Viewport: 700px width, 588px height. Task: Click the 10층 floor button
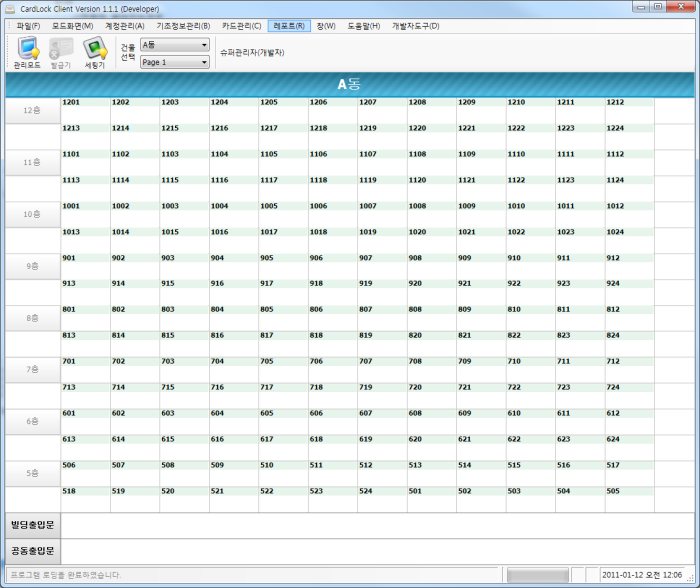click(33, 214)
